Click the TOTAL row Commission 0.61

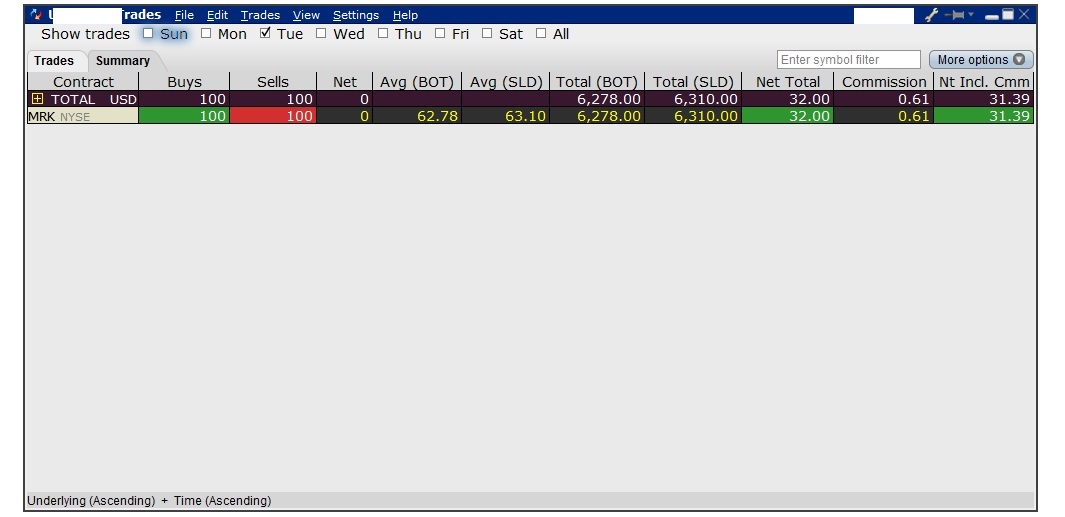[884, 99]
